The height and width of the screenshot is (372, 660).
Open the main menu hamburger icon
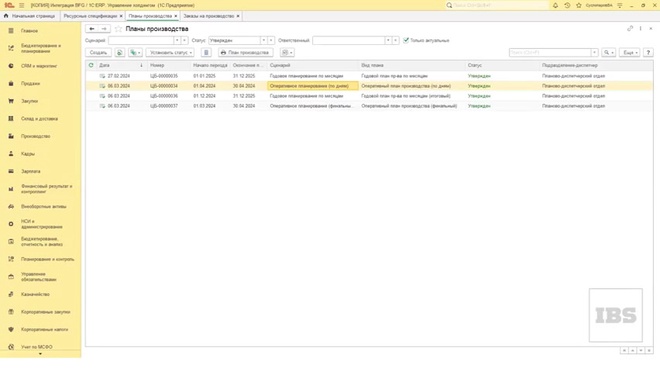pos(21,5)
